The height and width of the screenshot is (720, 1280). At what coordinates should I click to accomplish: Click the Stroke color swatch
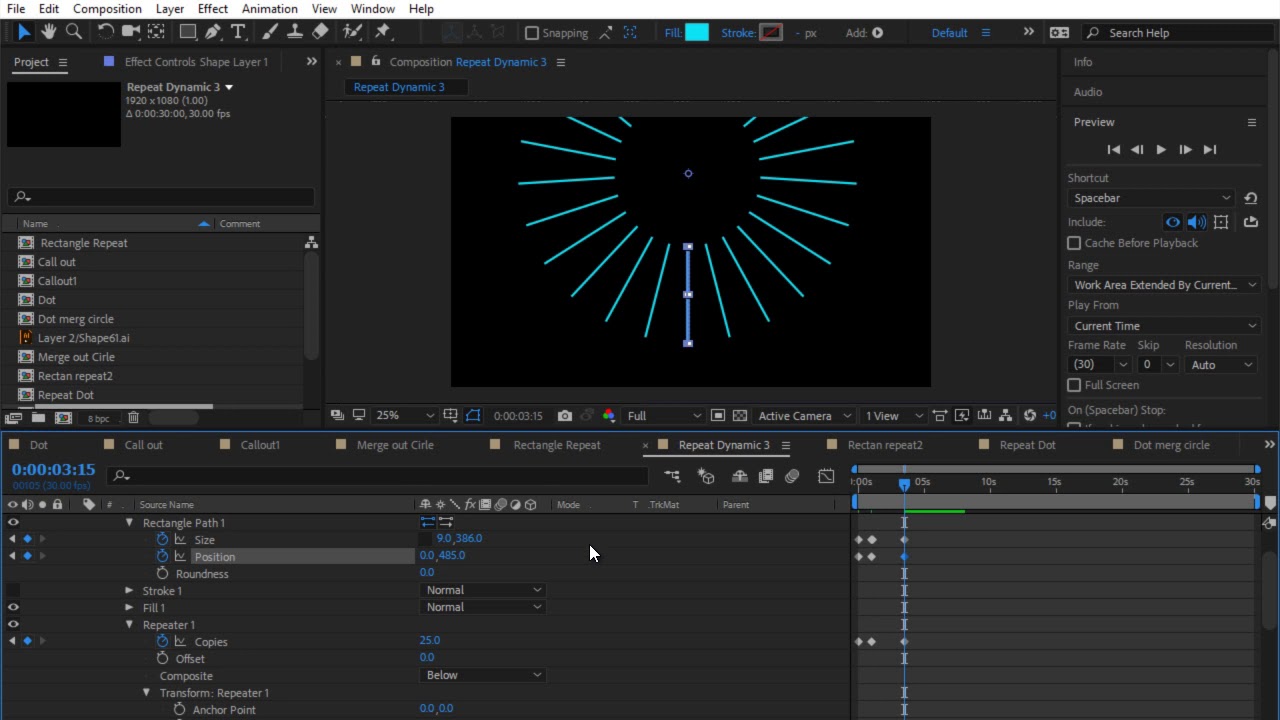[x=770, y=33]
